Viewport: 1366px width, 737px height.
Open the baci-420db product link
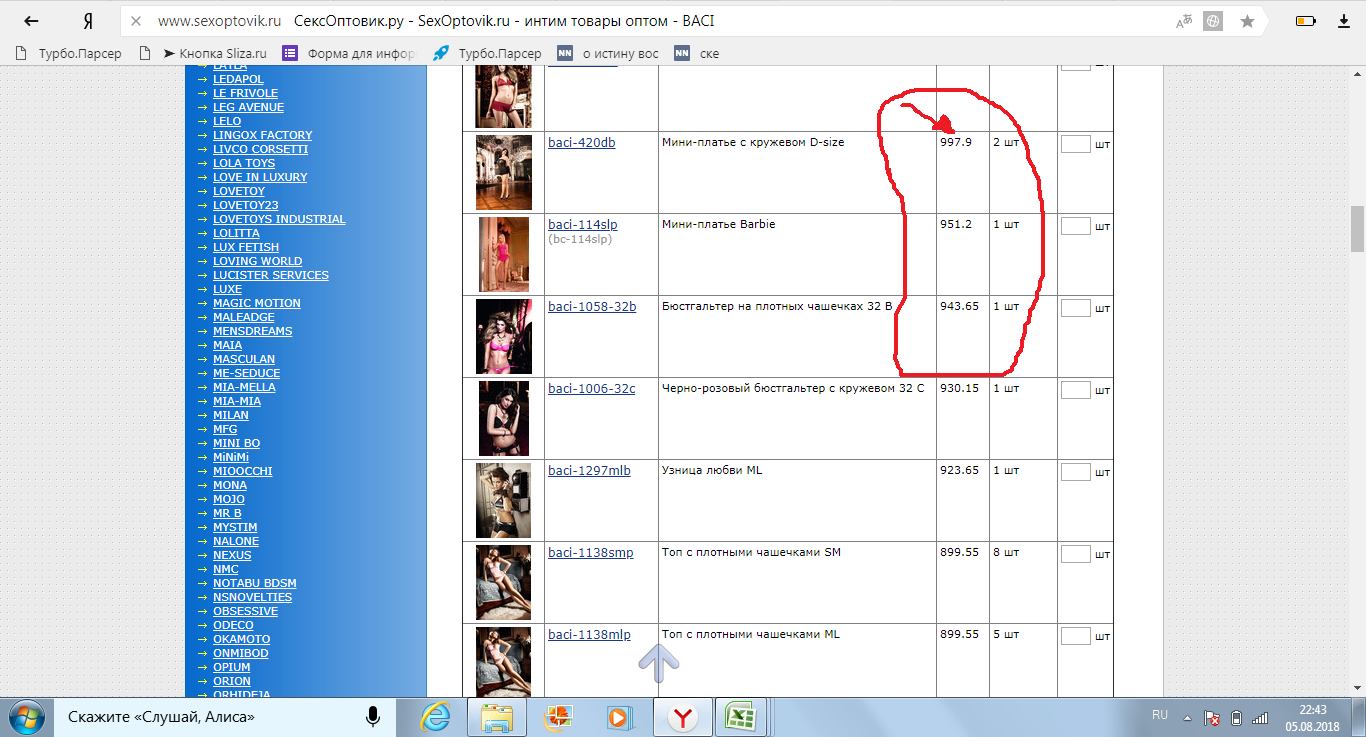click(582, 142)
